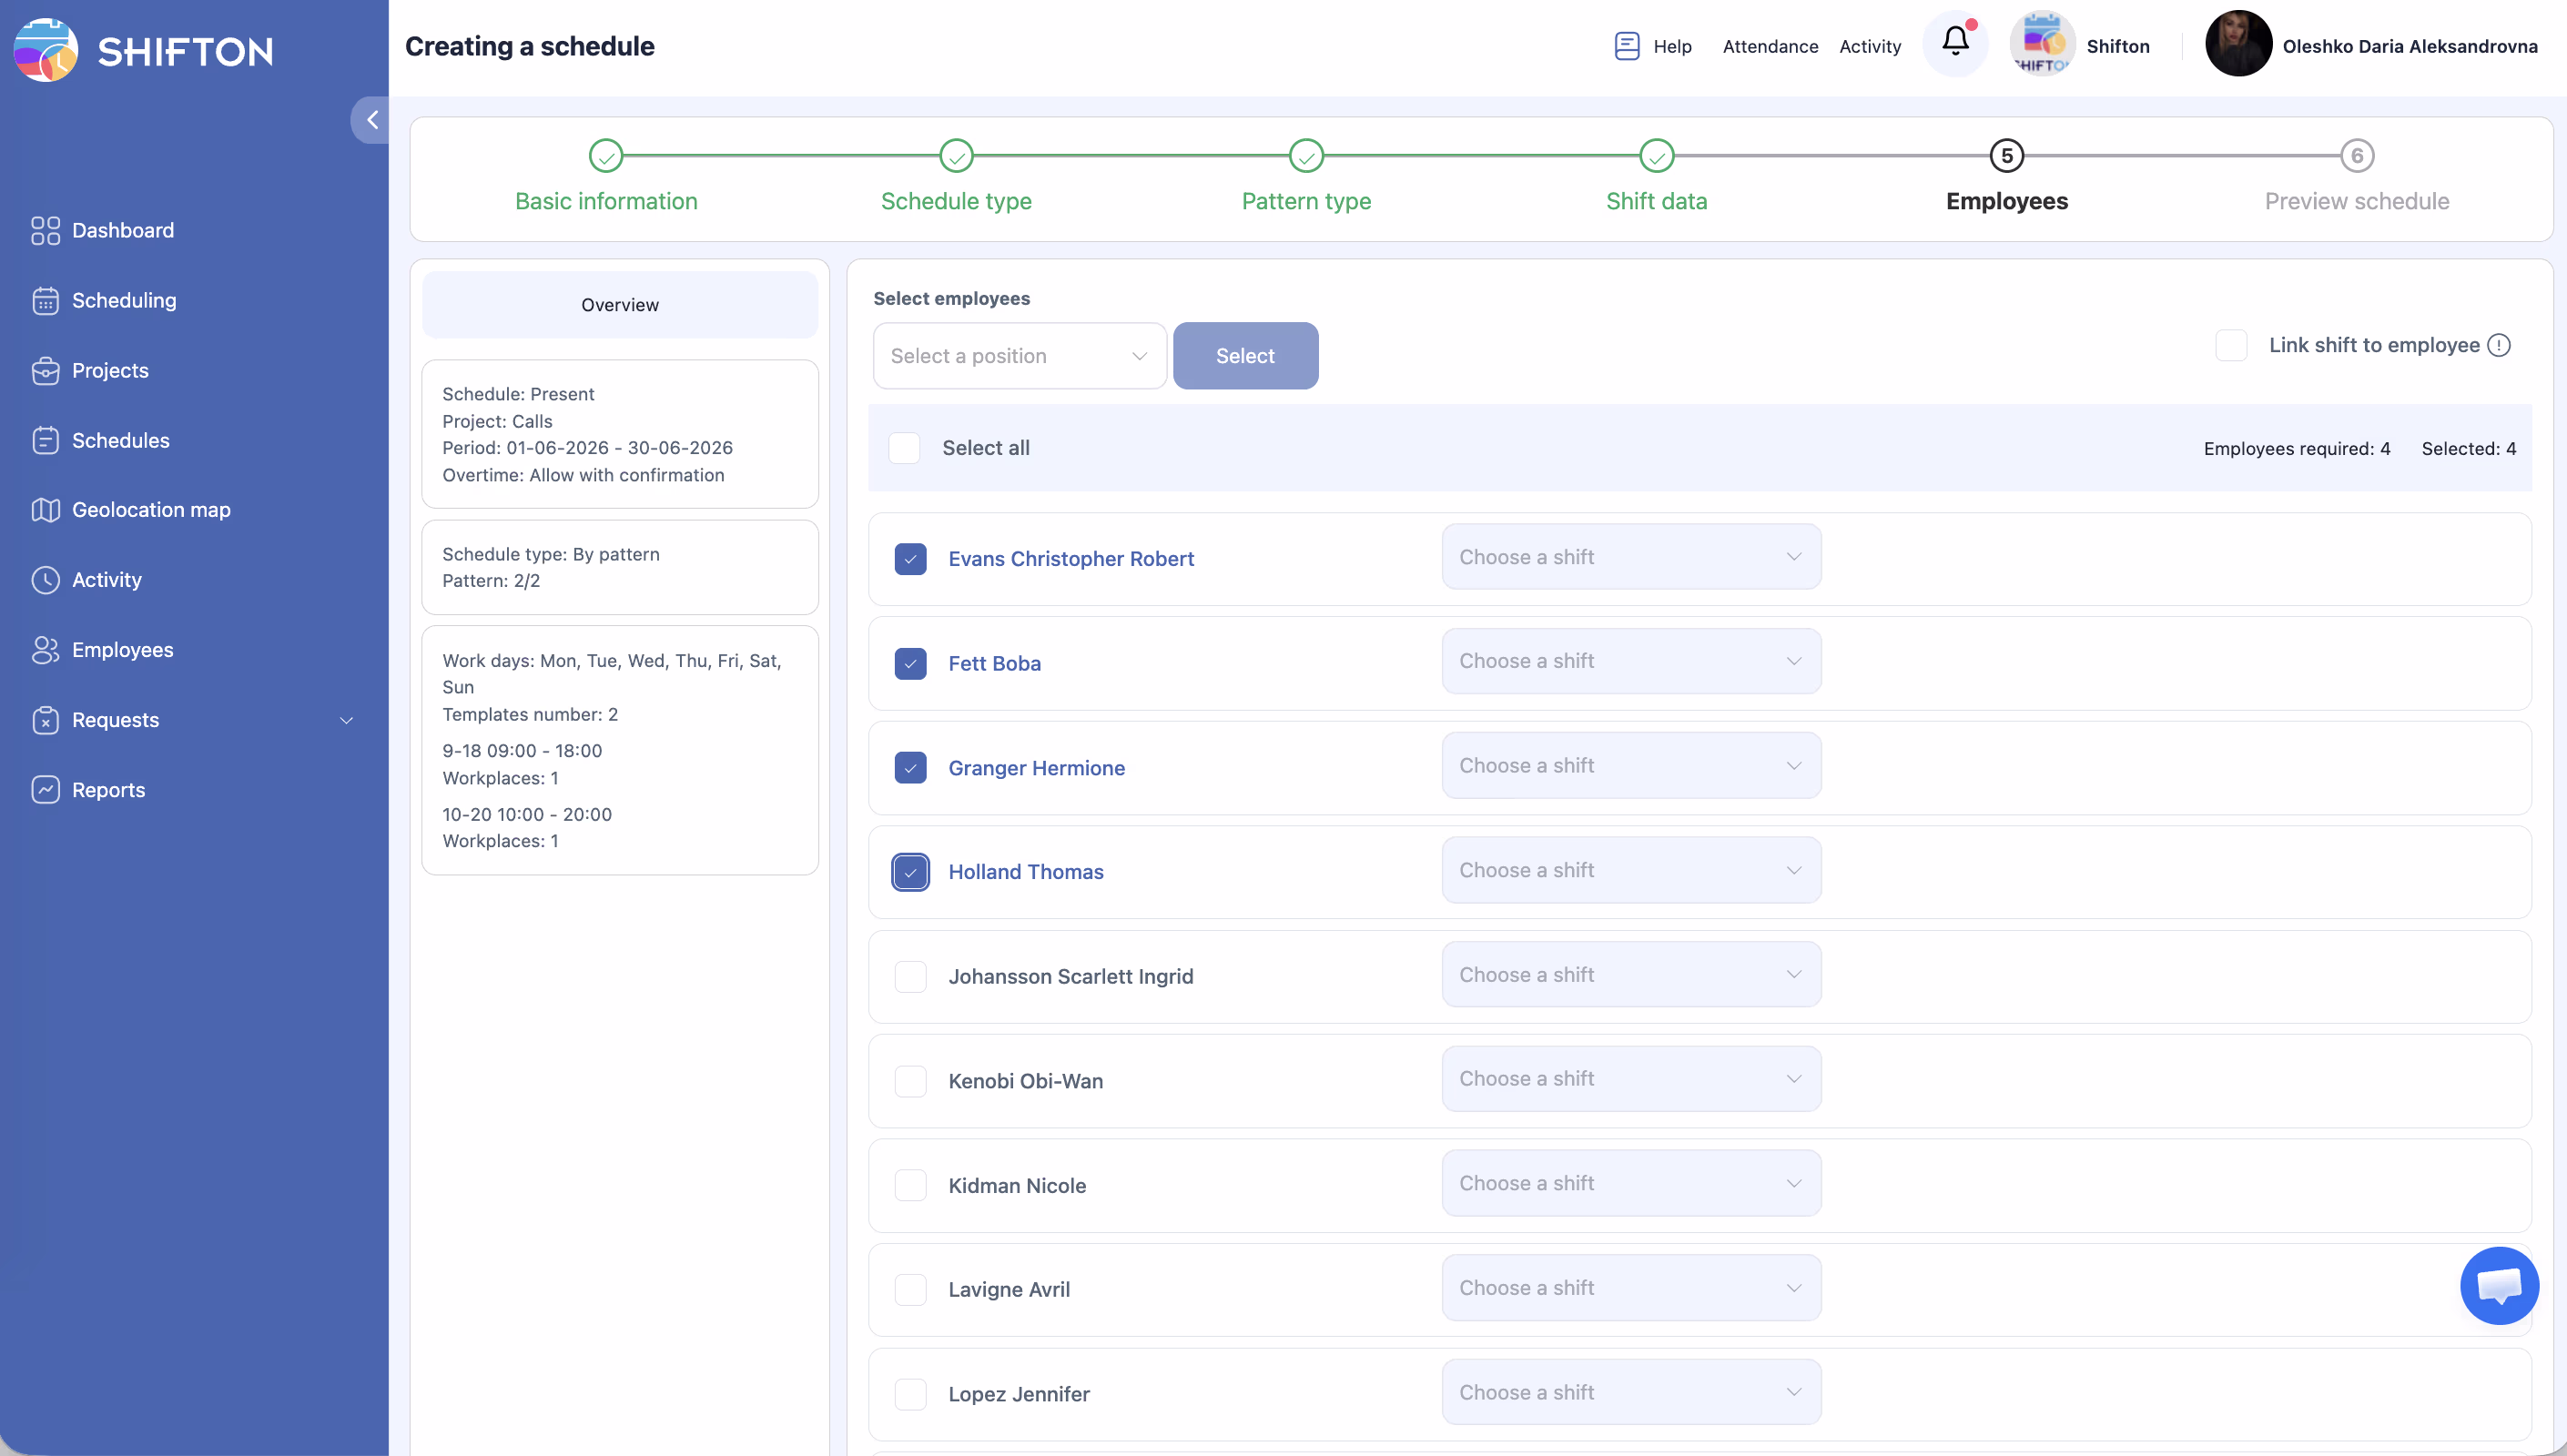Check the Kenobi Obi-Wan checkbox
The width and height of the screenshot is (2567, 1456).
point(910,1081)
